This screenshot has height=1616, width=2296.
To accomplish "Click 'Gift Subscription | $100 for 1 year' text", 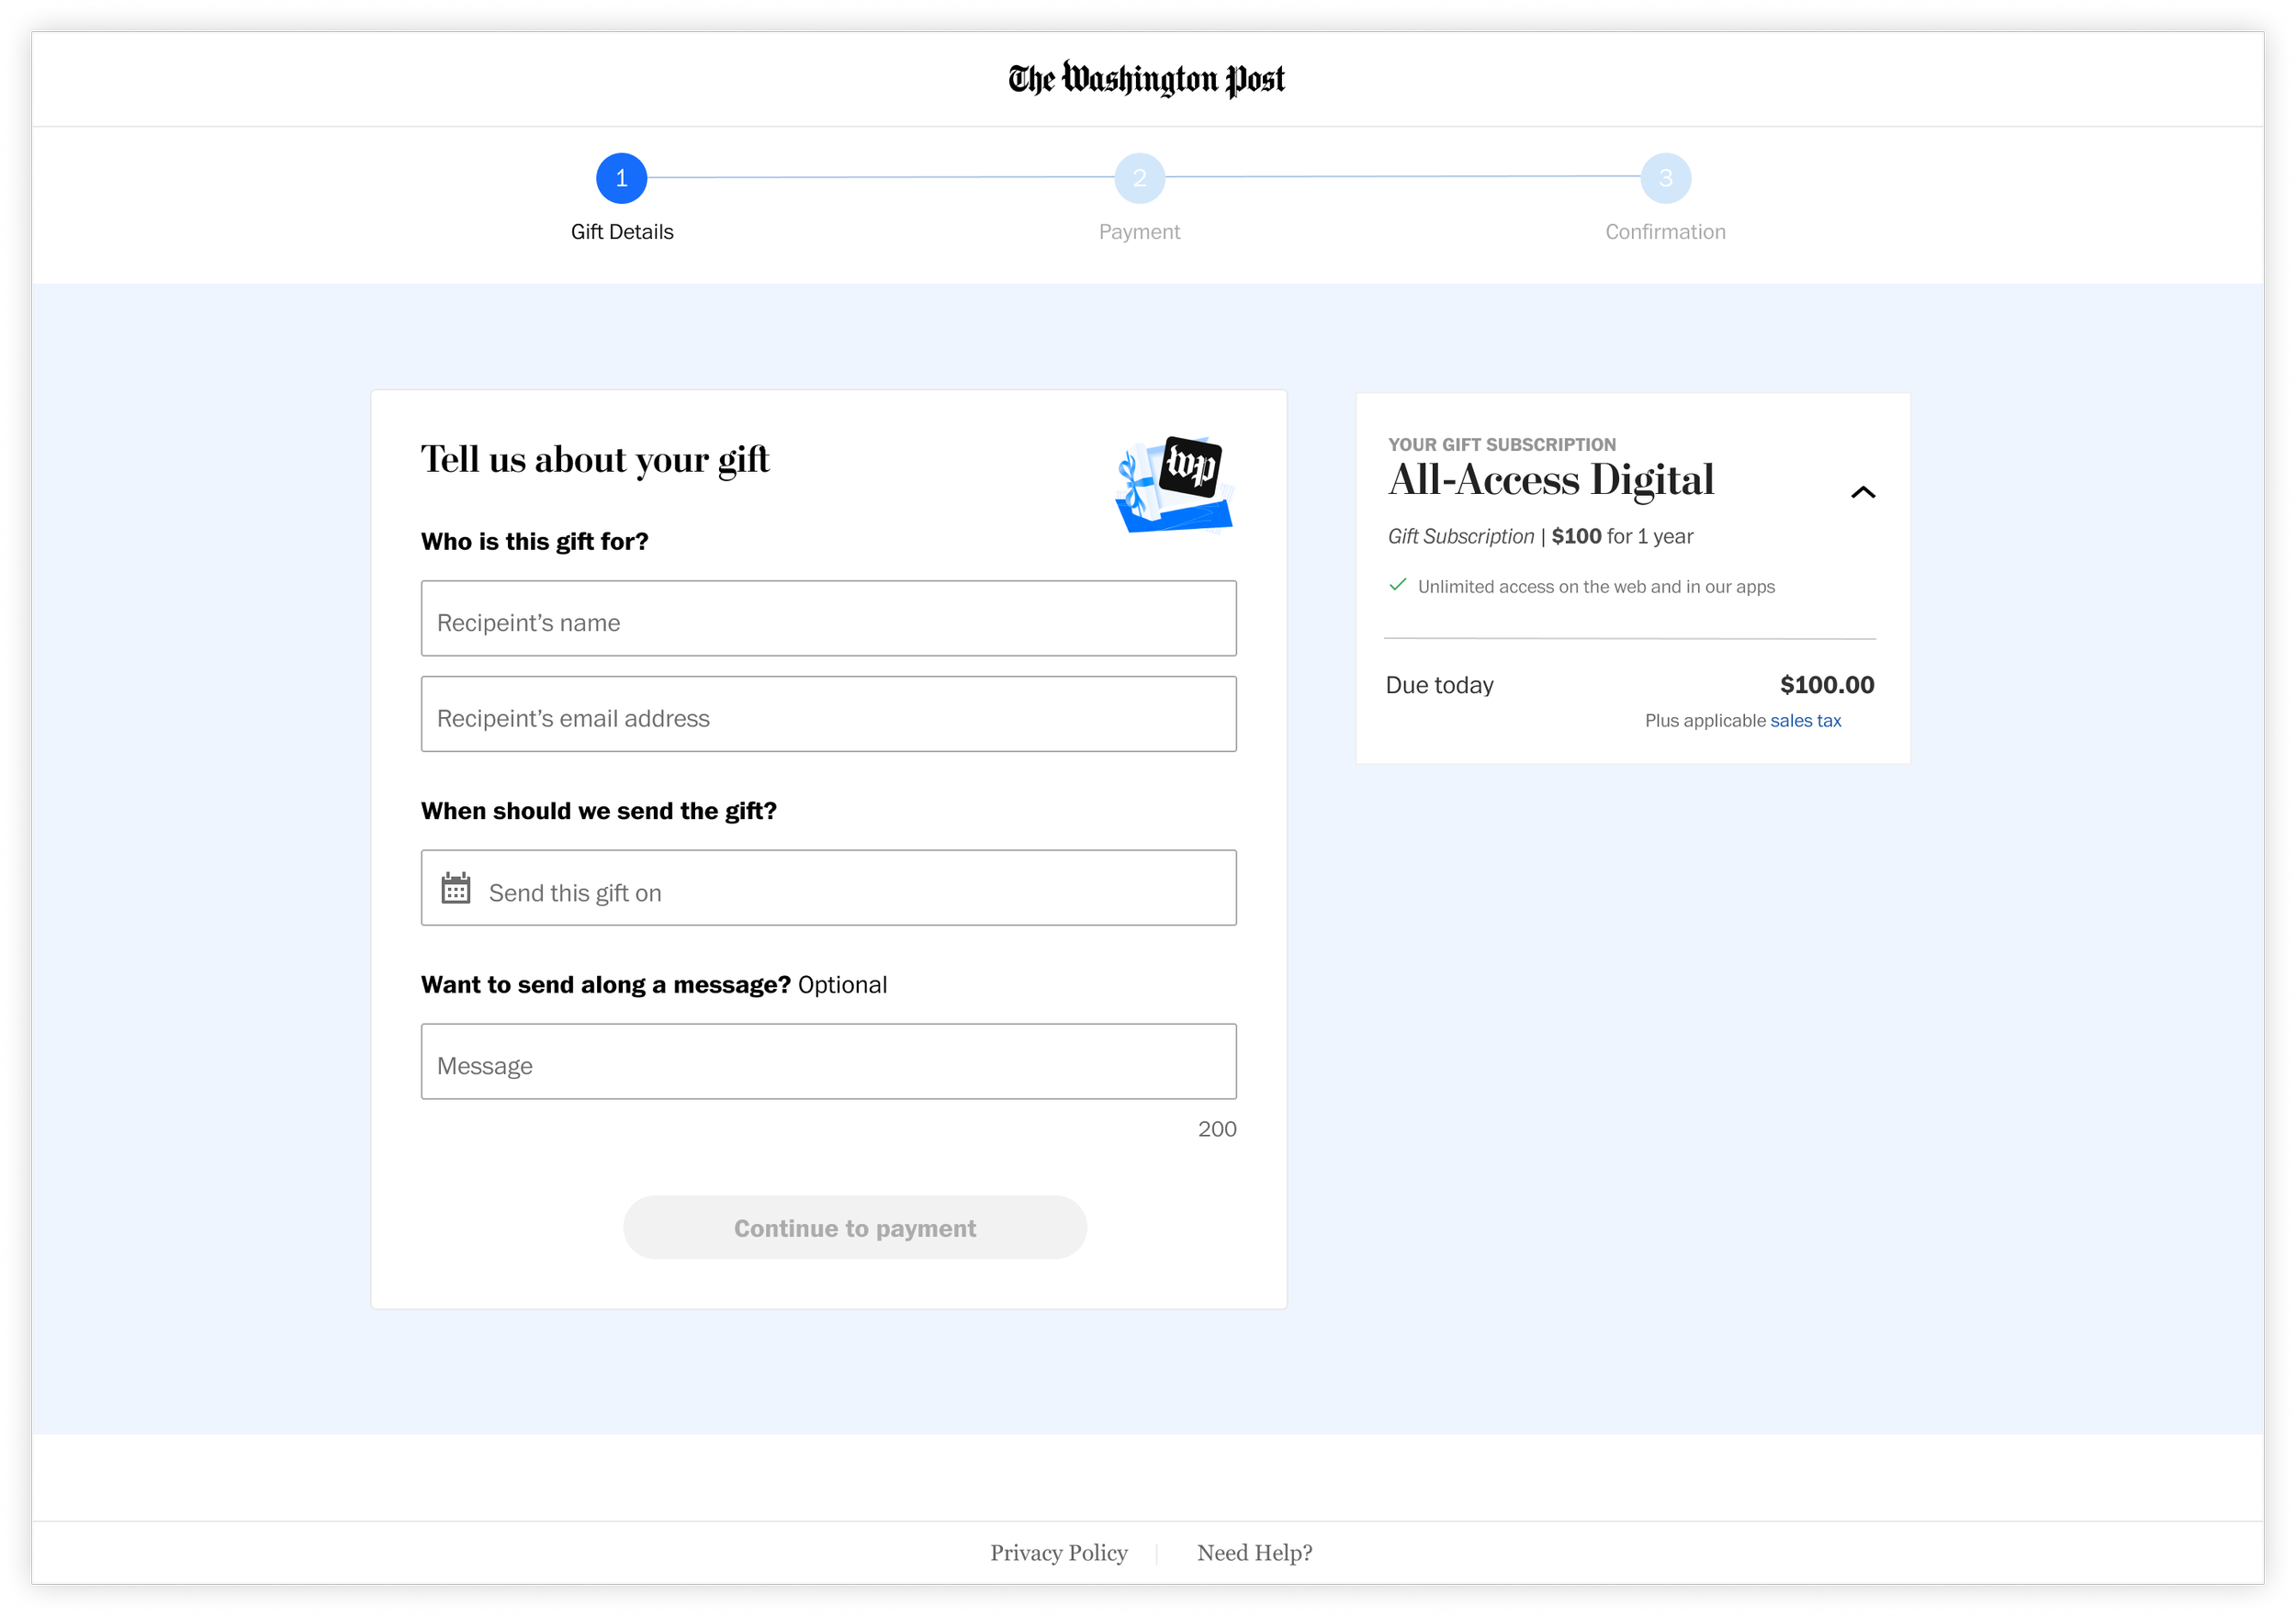I will pyautogui.click(x=1541, y=537).
